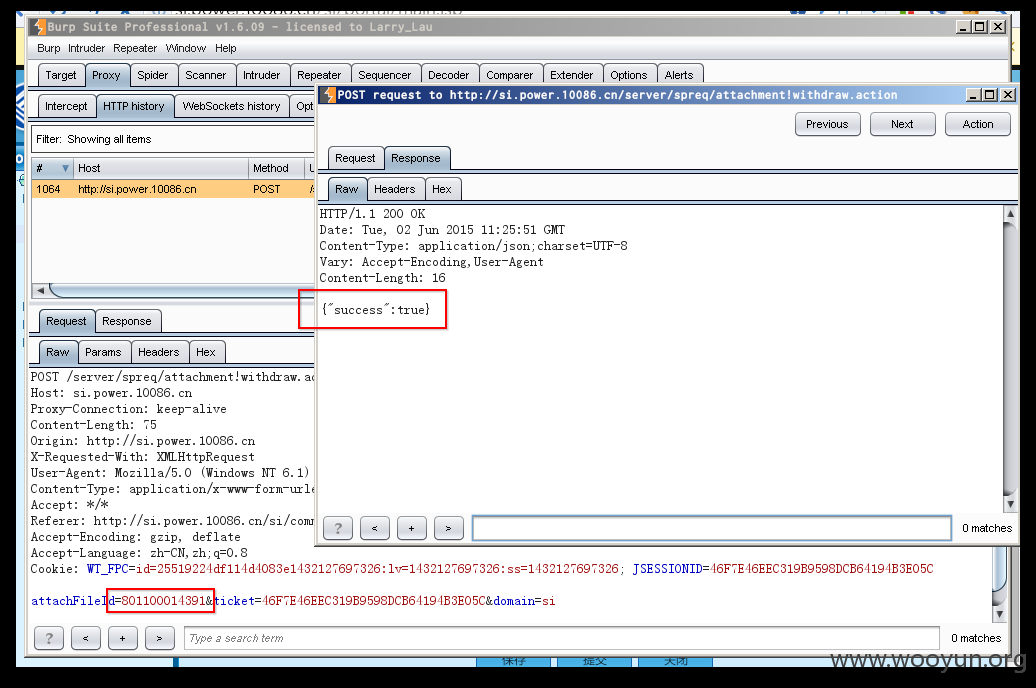Click the HTTP/1.1 200 OK status line

click(373, 214)
